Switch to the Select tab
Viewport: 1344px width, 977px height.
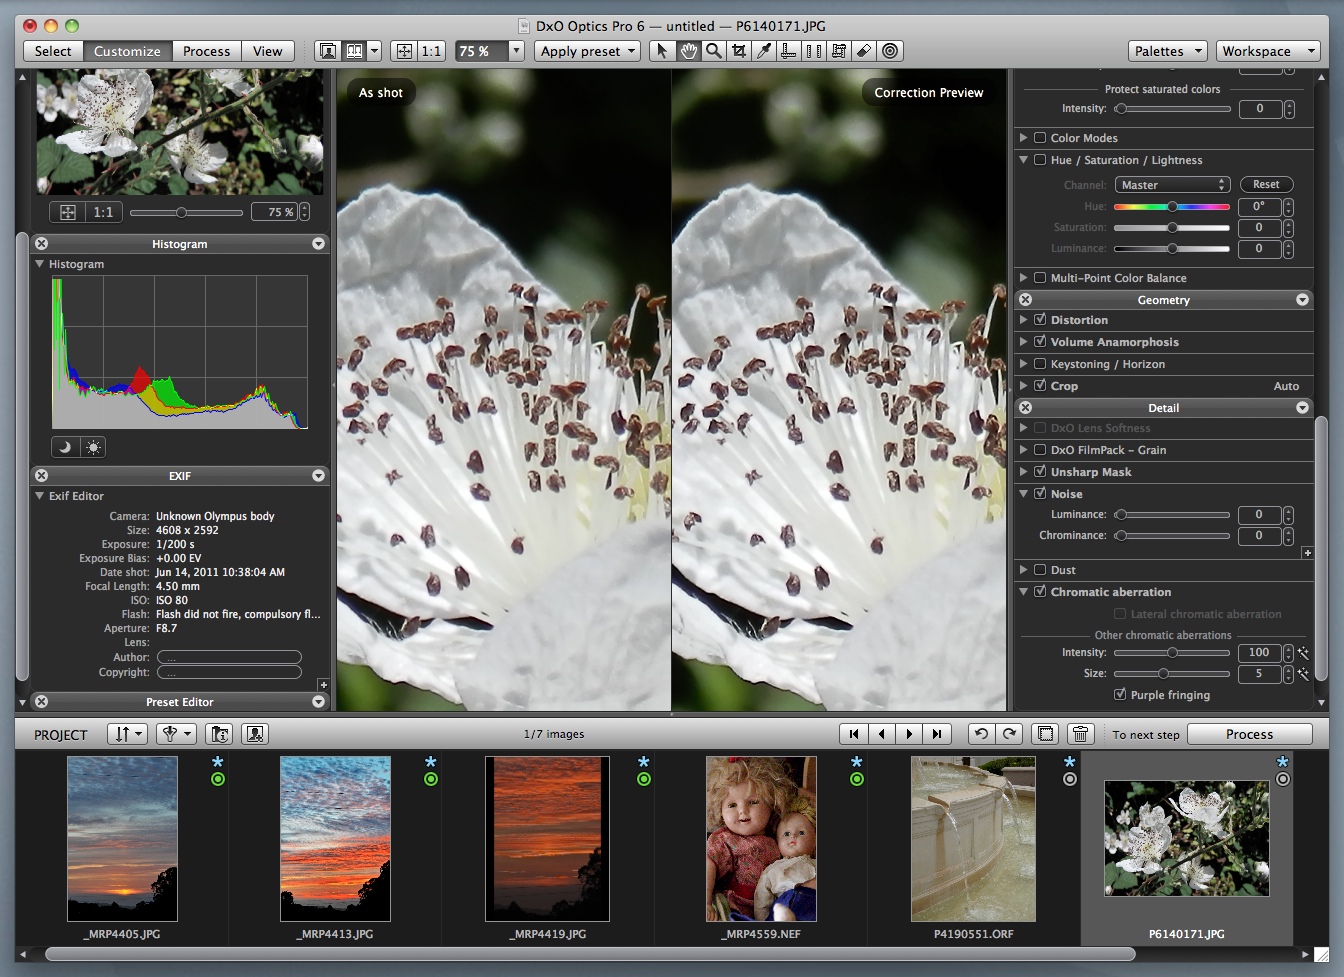pos(53,51)
